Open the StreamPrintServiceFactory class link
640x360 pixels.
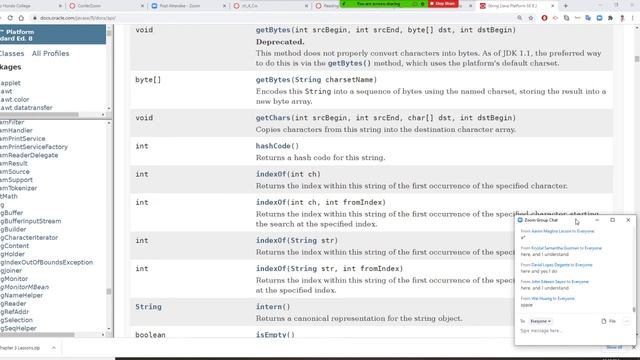point(34,147)
